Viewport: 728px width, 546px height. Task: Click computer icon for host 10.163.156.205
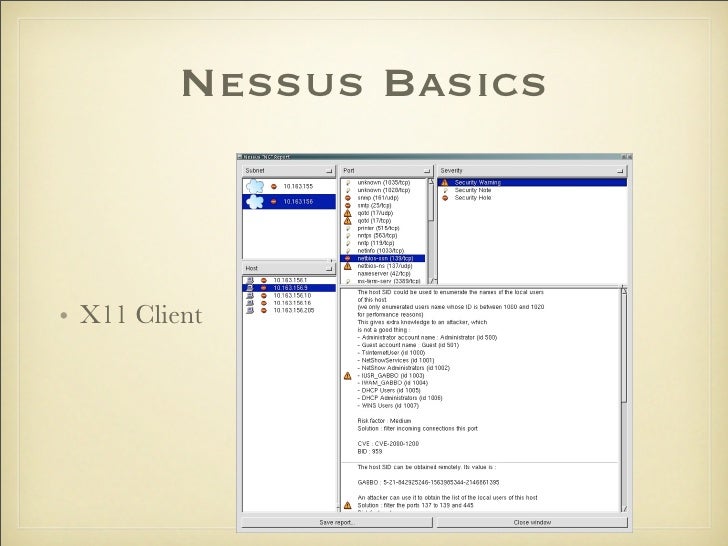[x=250, y=310]
